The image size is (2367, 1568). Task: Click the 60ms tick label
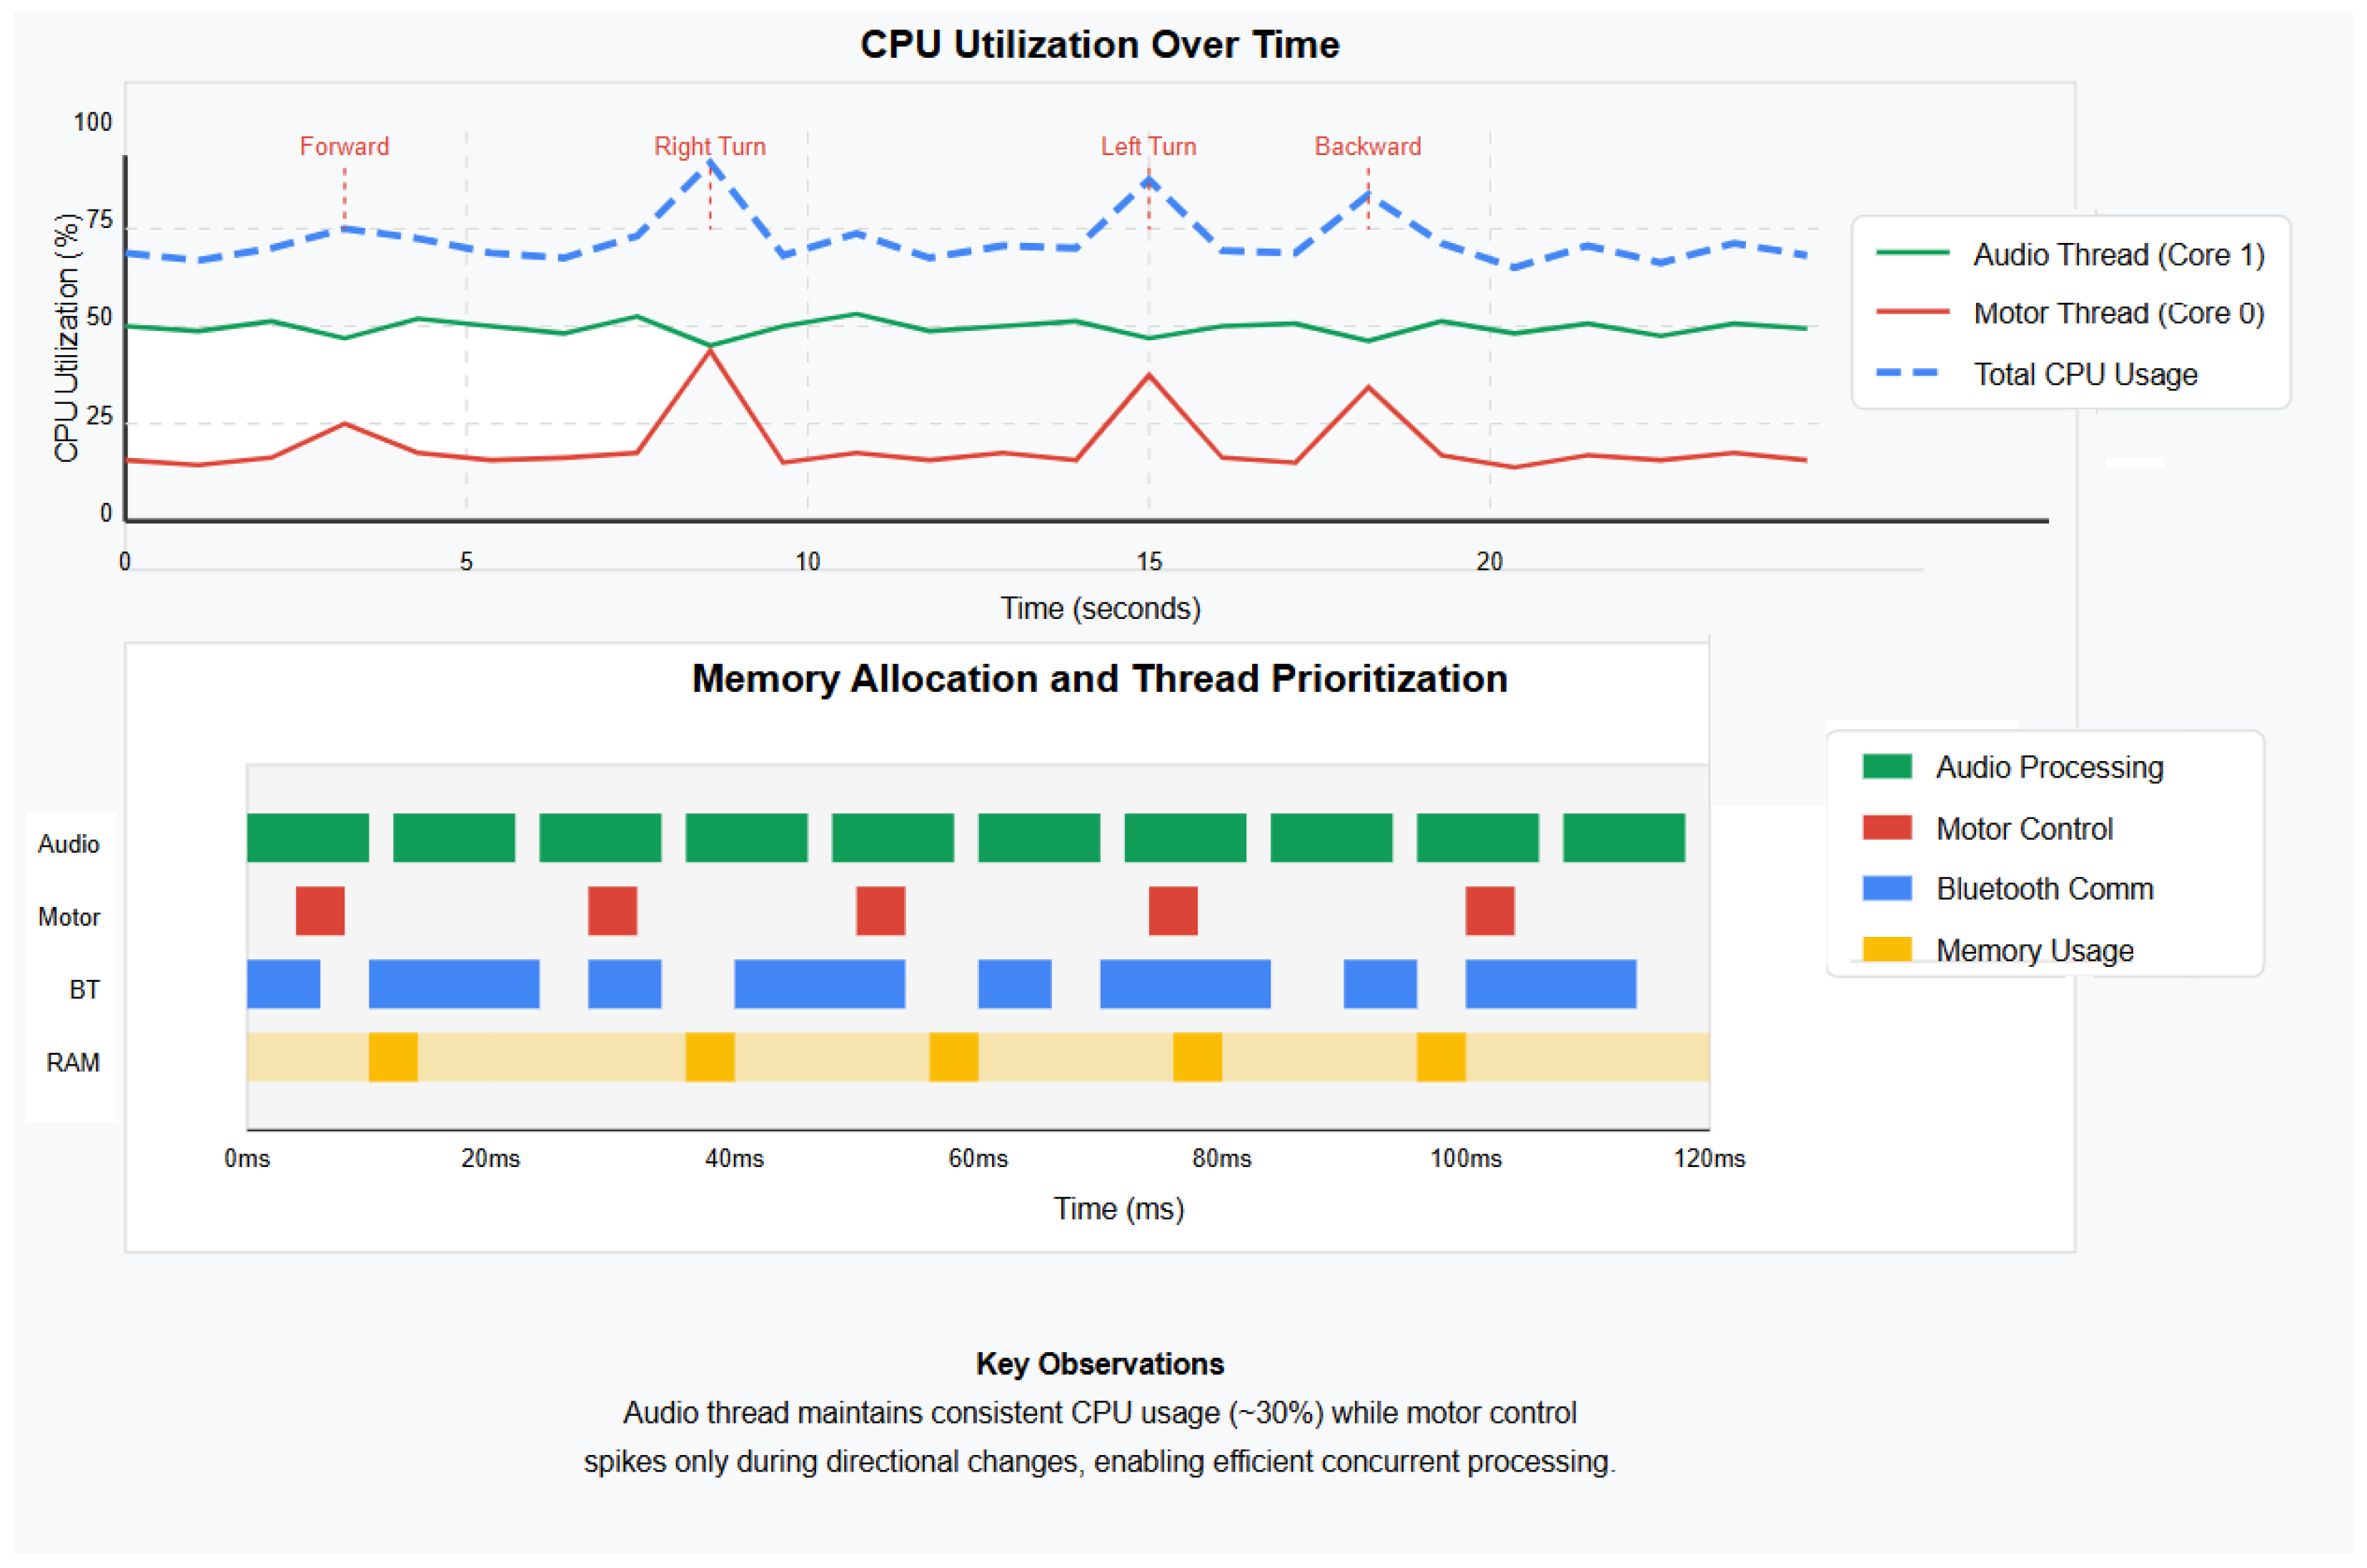point(978,1160)
